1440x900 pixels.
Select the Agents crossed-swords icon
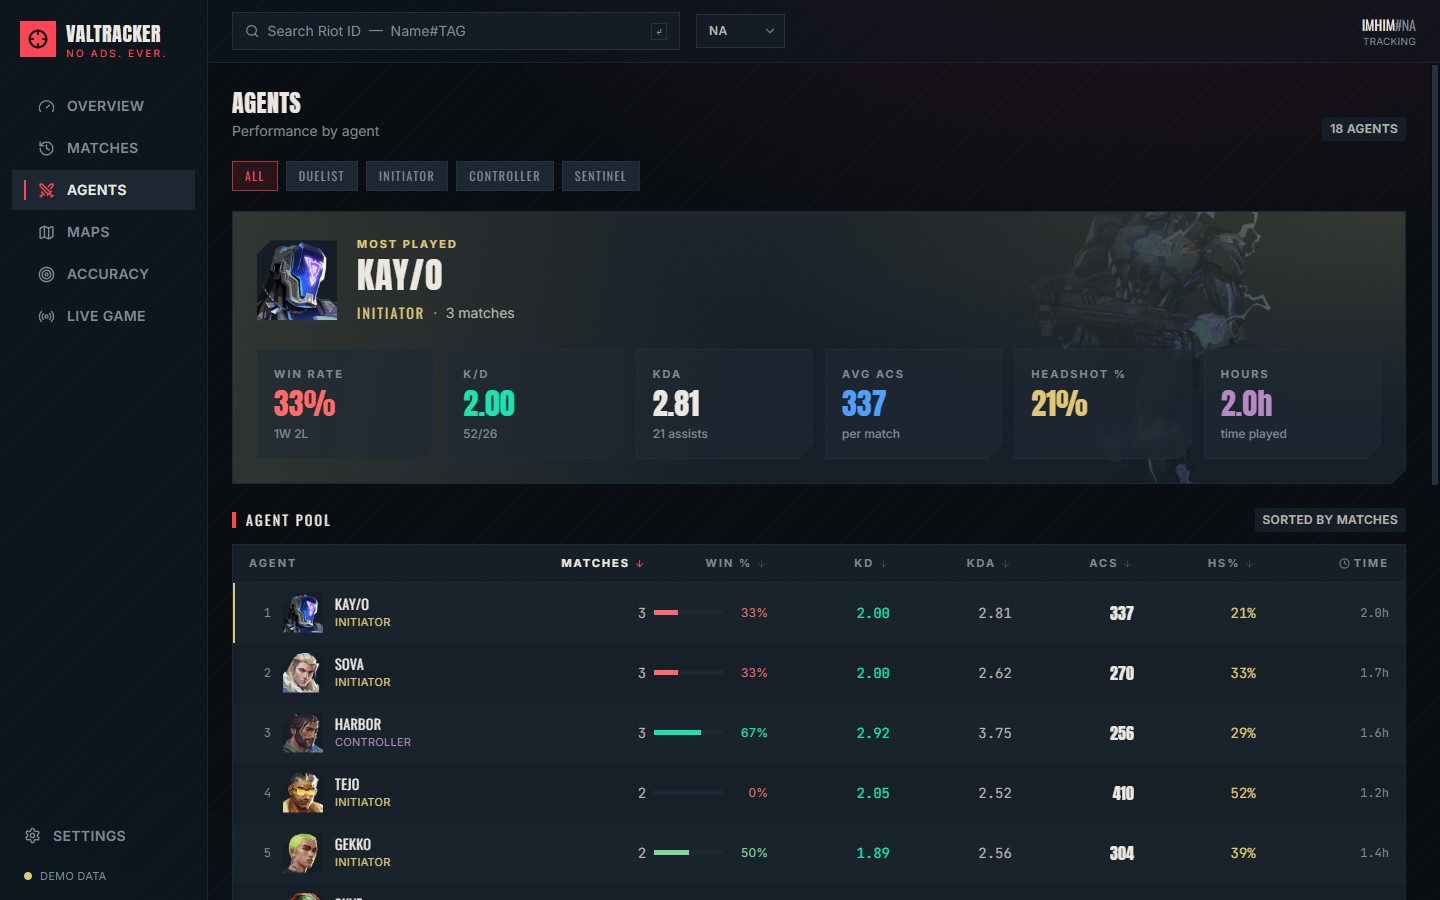tap(46, 190)
